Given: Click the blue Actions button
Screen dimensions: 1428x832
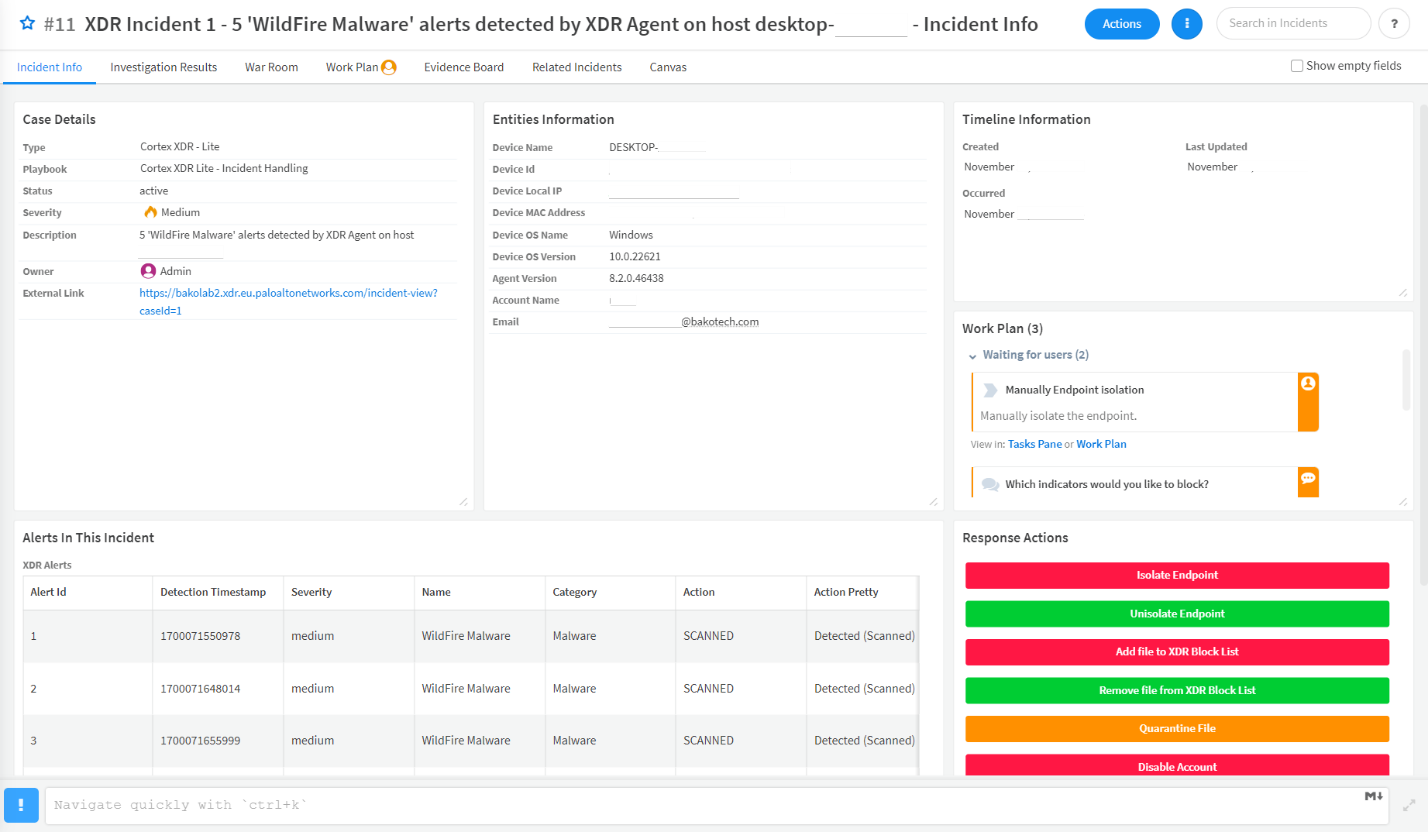Looking at the screenshot, I should point(1122,23).
